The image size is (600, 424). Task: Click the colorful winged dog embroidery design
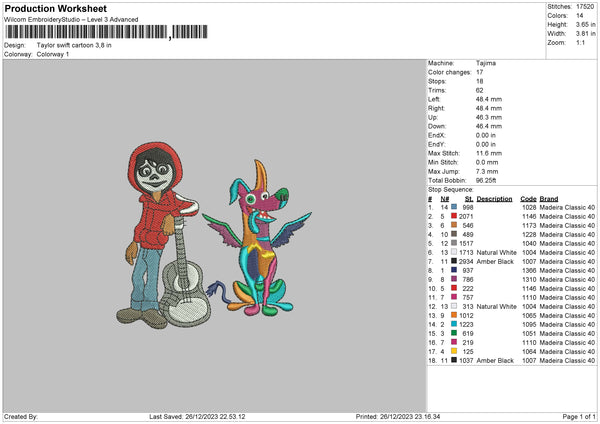click(x=257, y=238)
